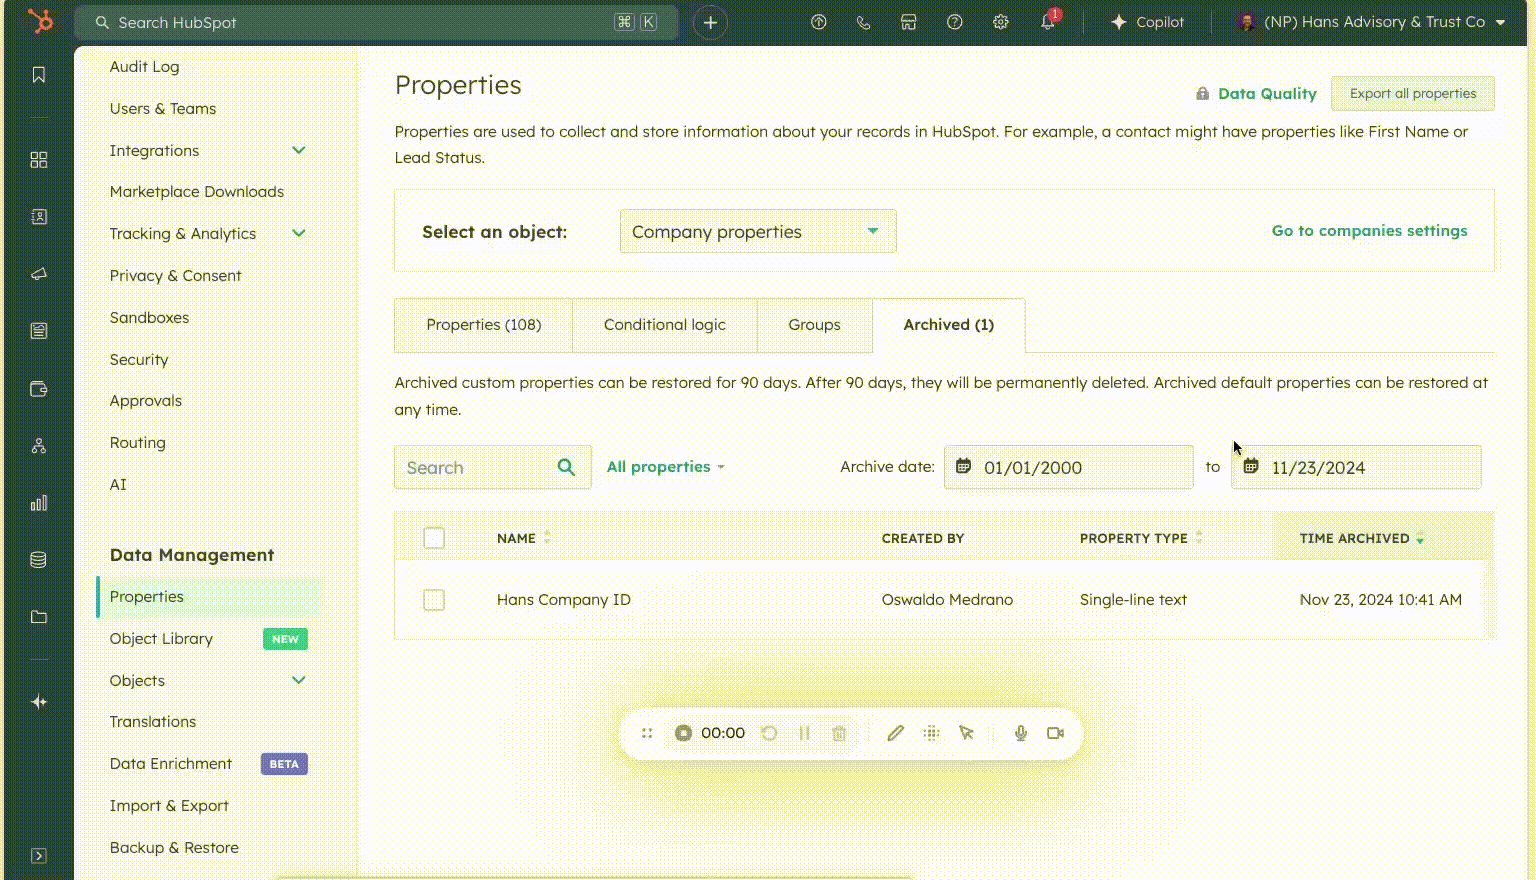Click the Go to companies settings link
Viewport: 1536px width, 880px height.
(x=1369, y=230)
